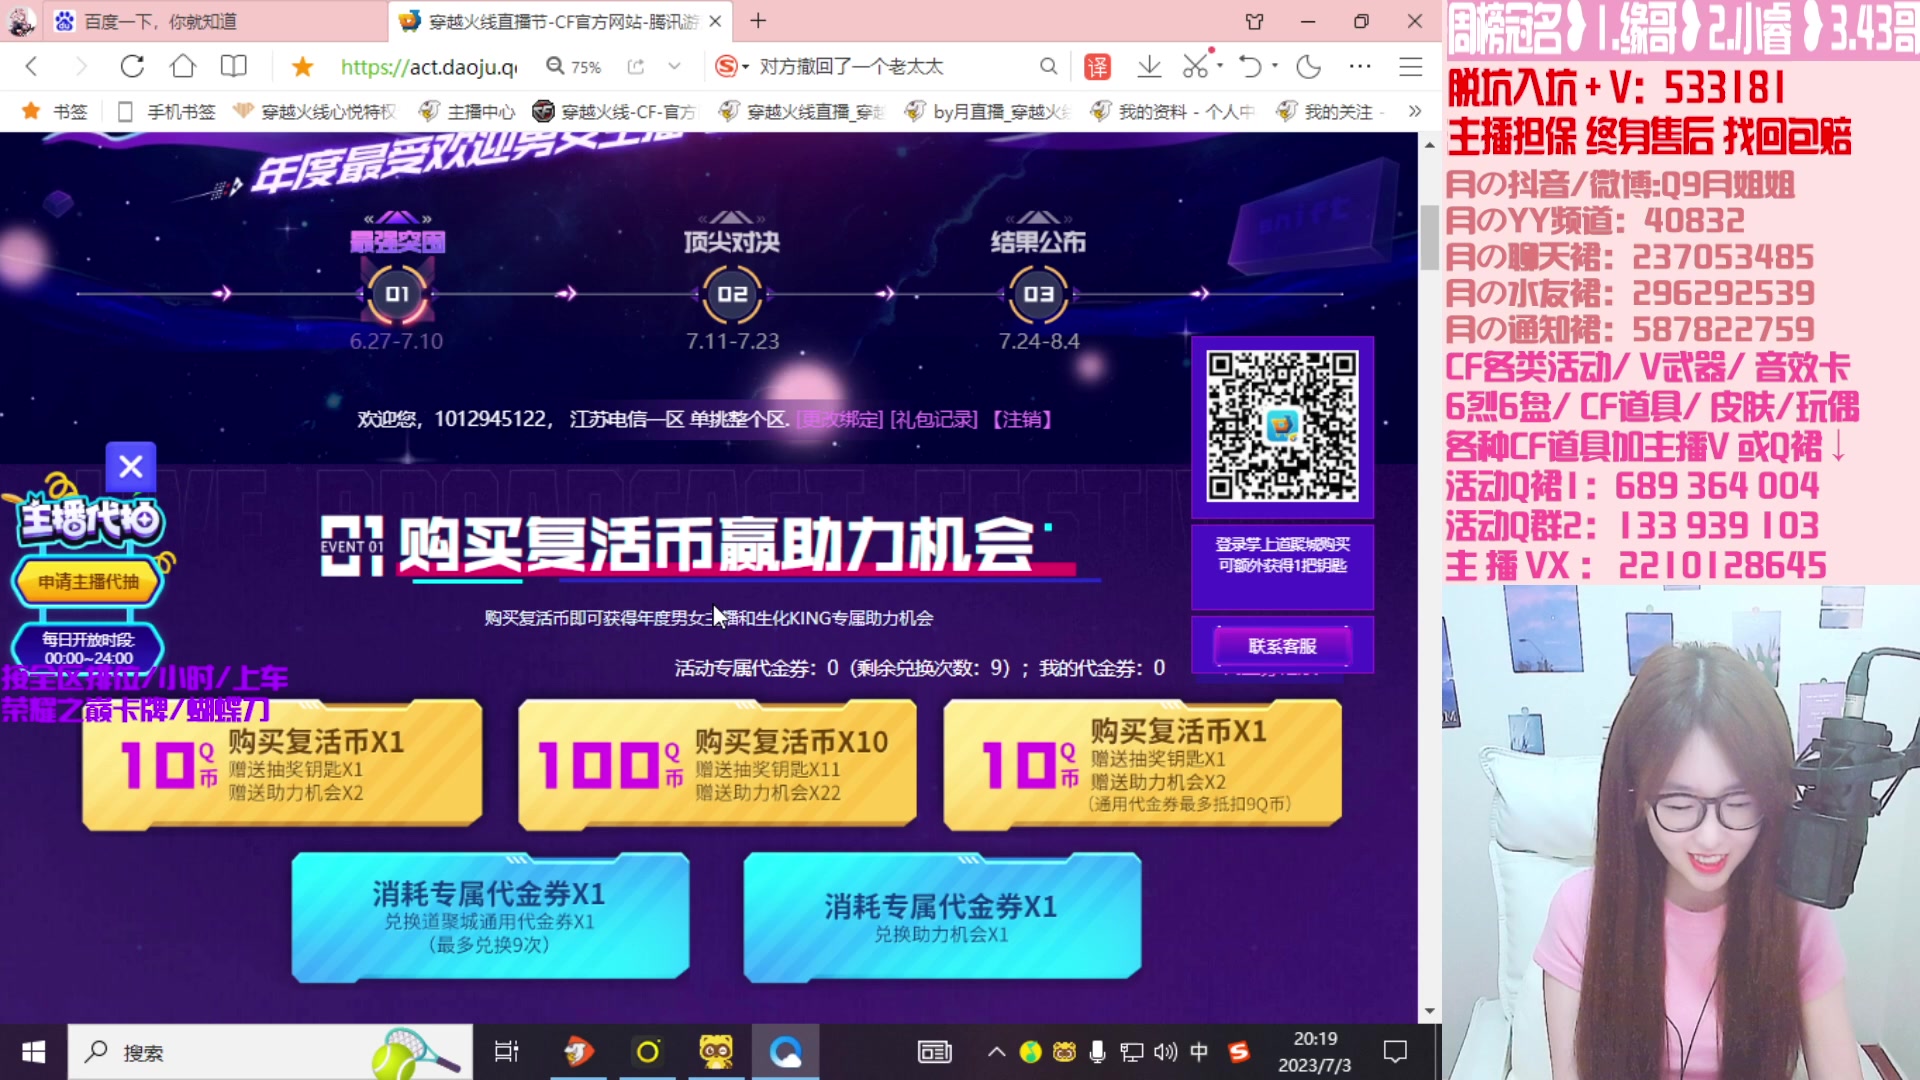Click the 礼包记录 link
The height and width of the screenshot is (1080, 1920).
[x=934, y=419]
